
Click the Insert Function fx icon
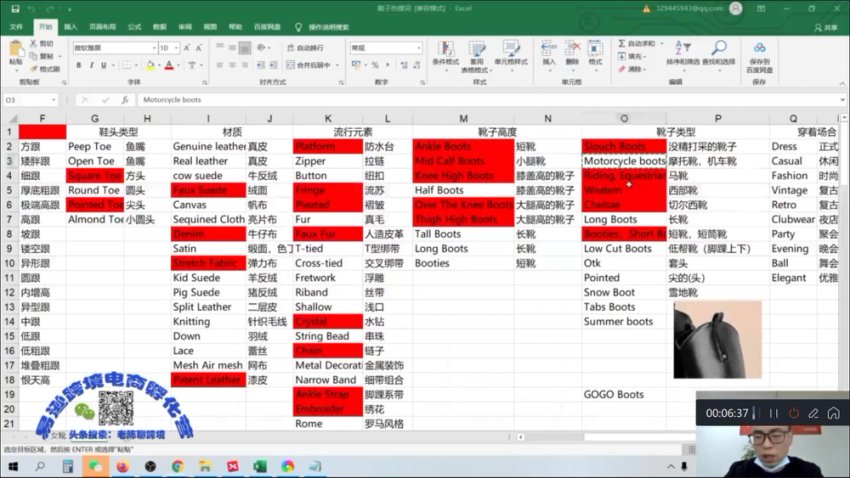[x=124, y=100]
